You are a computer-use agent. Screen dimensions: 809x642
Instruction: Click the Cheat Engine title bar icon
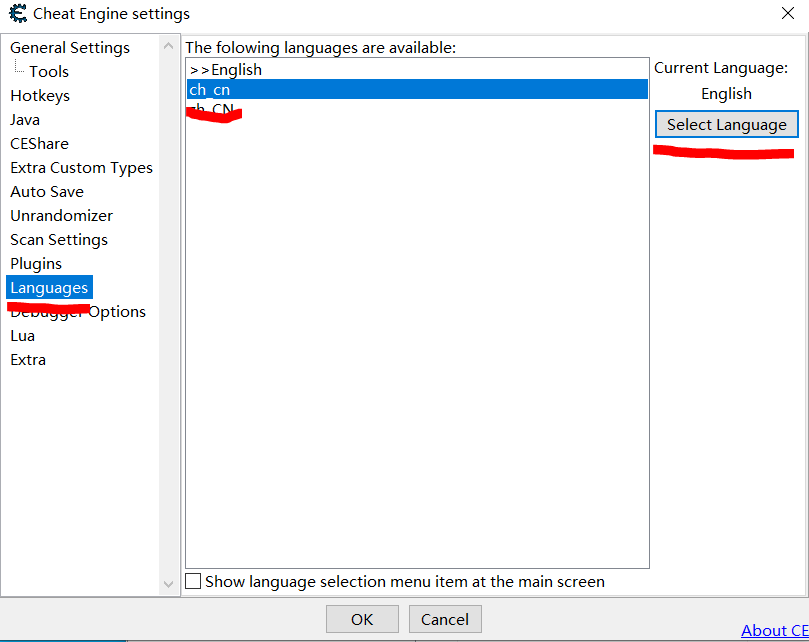pos(17,14)
